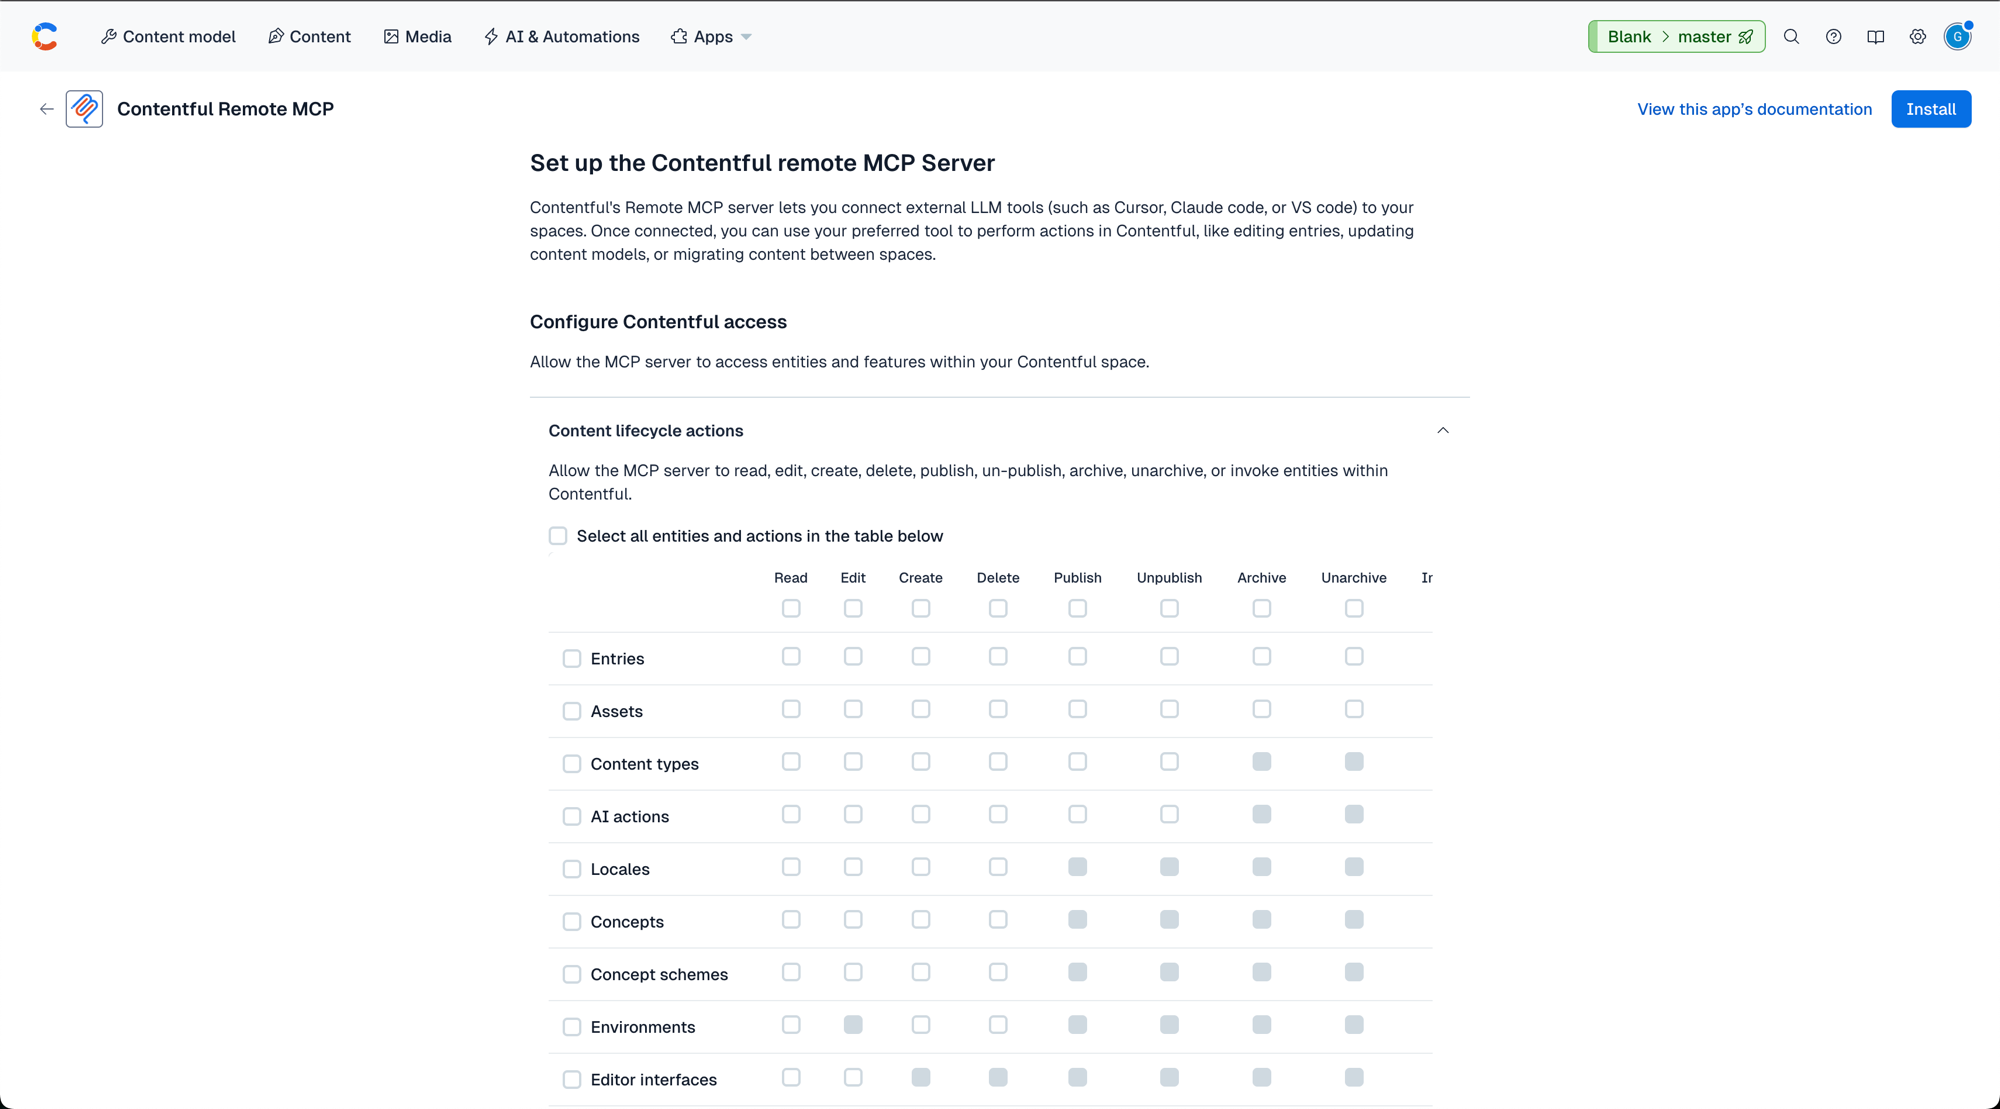
Task: Open the user avatar menu
Action: click(x=1957, y=36)
